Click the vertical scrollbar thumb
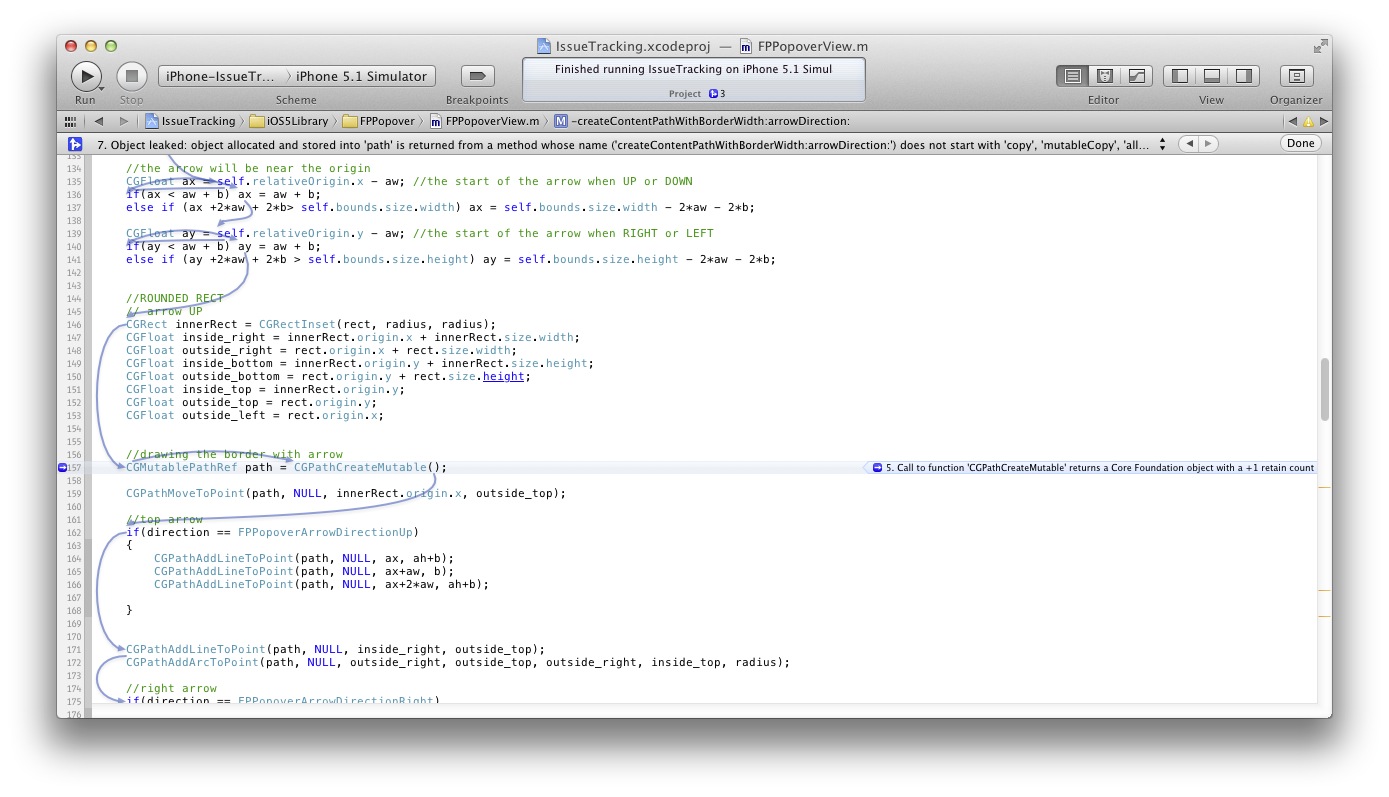The width and height of the screenshot is (1389, 797). 1326,389
